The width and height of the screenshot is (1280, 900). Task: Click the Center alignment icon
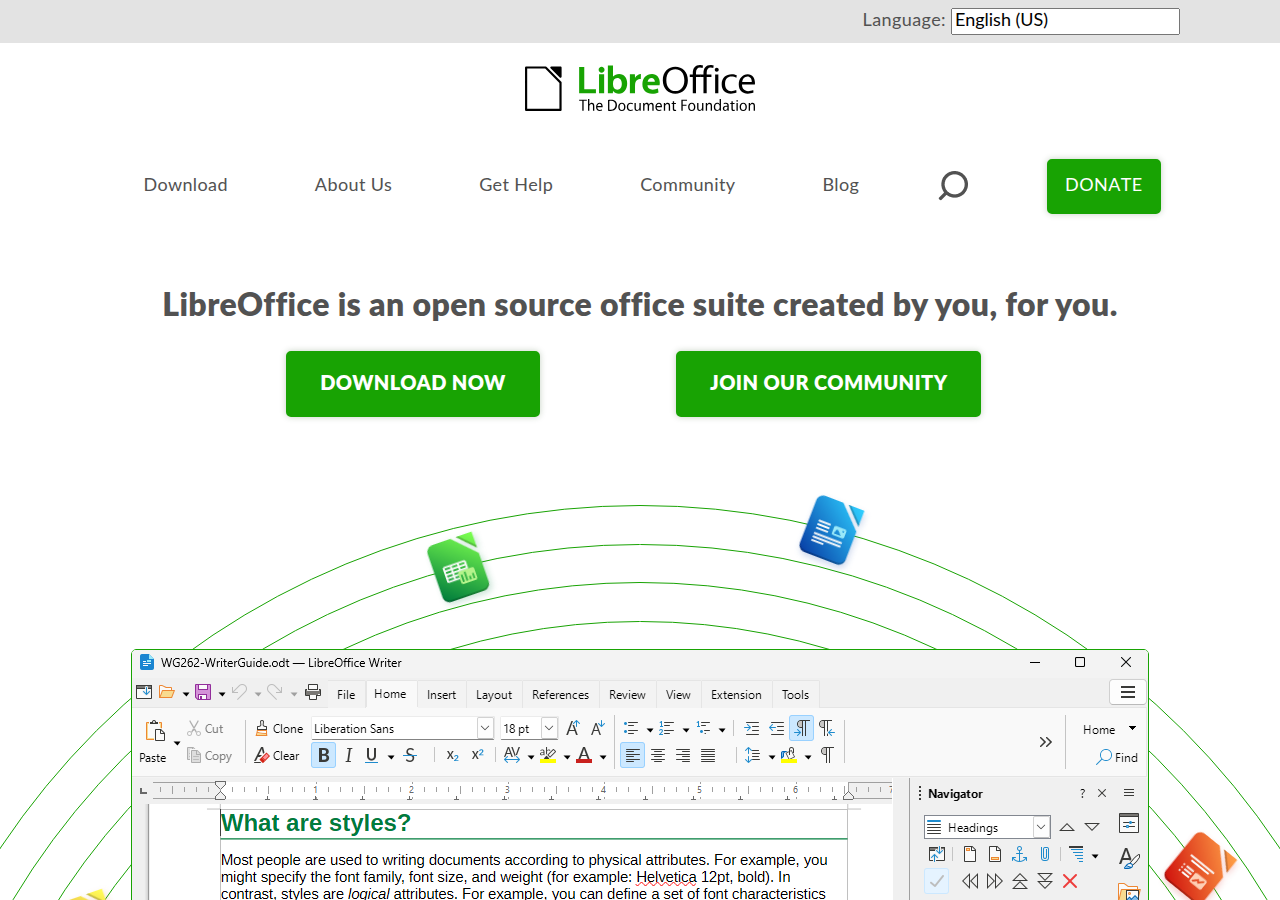coord(658,756)
